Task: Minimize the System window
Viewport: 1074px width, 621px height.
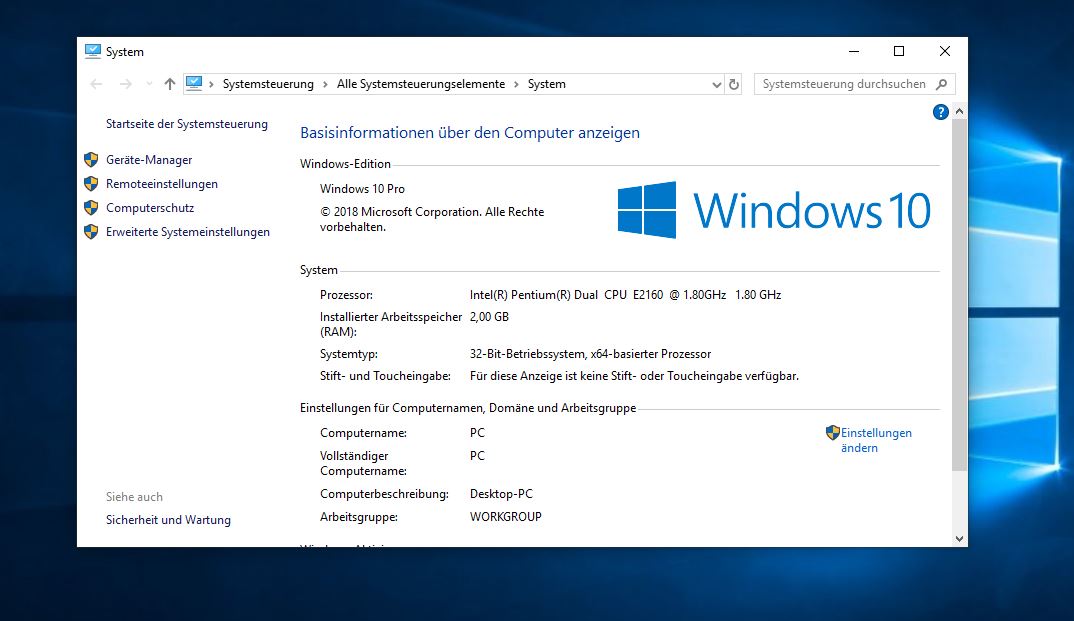Action: click(x=853, y=51)
